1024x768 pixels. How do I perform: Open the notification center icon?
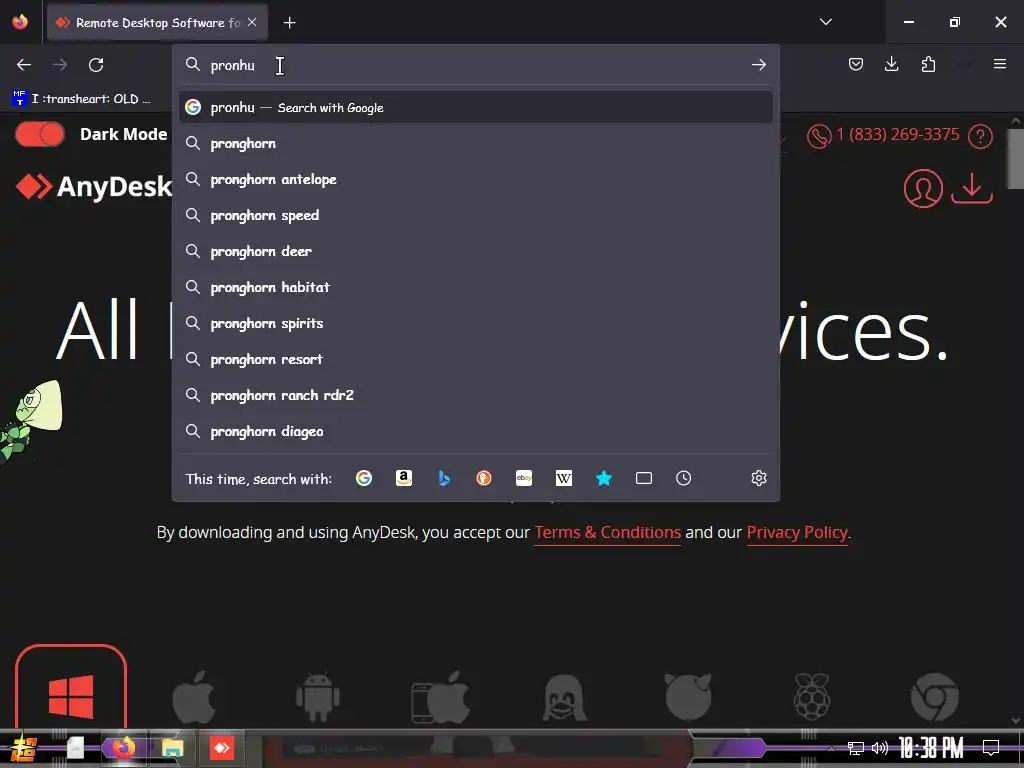click(x=991, y=747)
